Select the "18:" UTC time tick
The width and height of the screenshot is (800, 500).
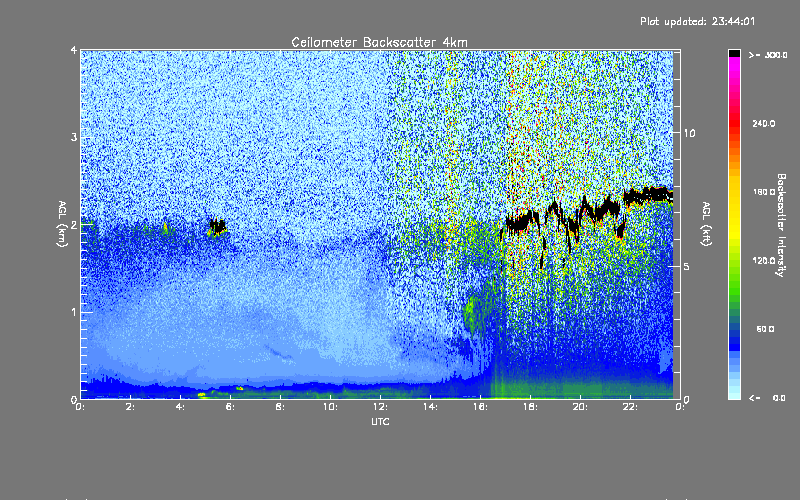click(530, 407)
